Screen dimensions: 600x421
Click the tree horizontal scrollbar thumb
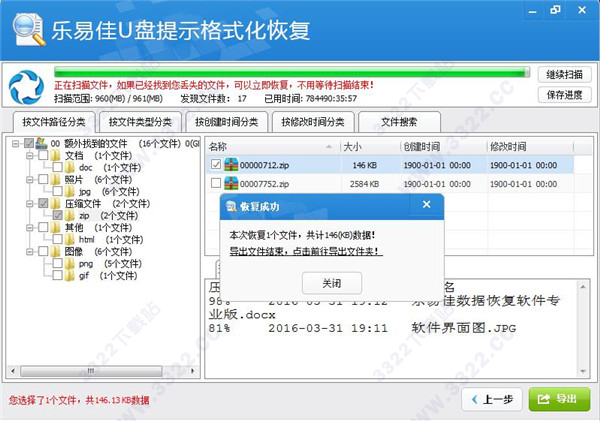pos(91,371)
